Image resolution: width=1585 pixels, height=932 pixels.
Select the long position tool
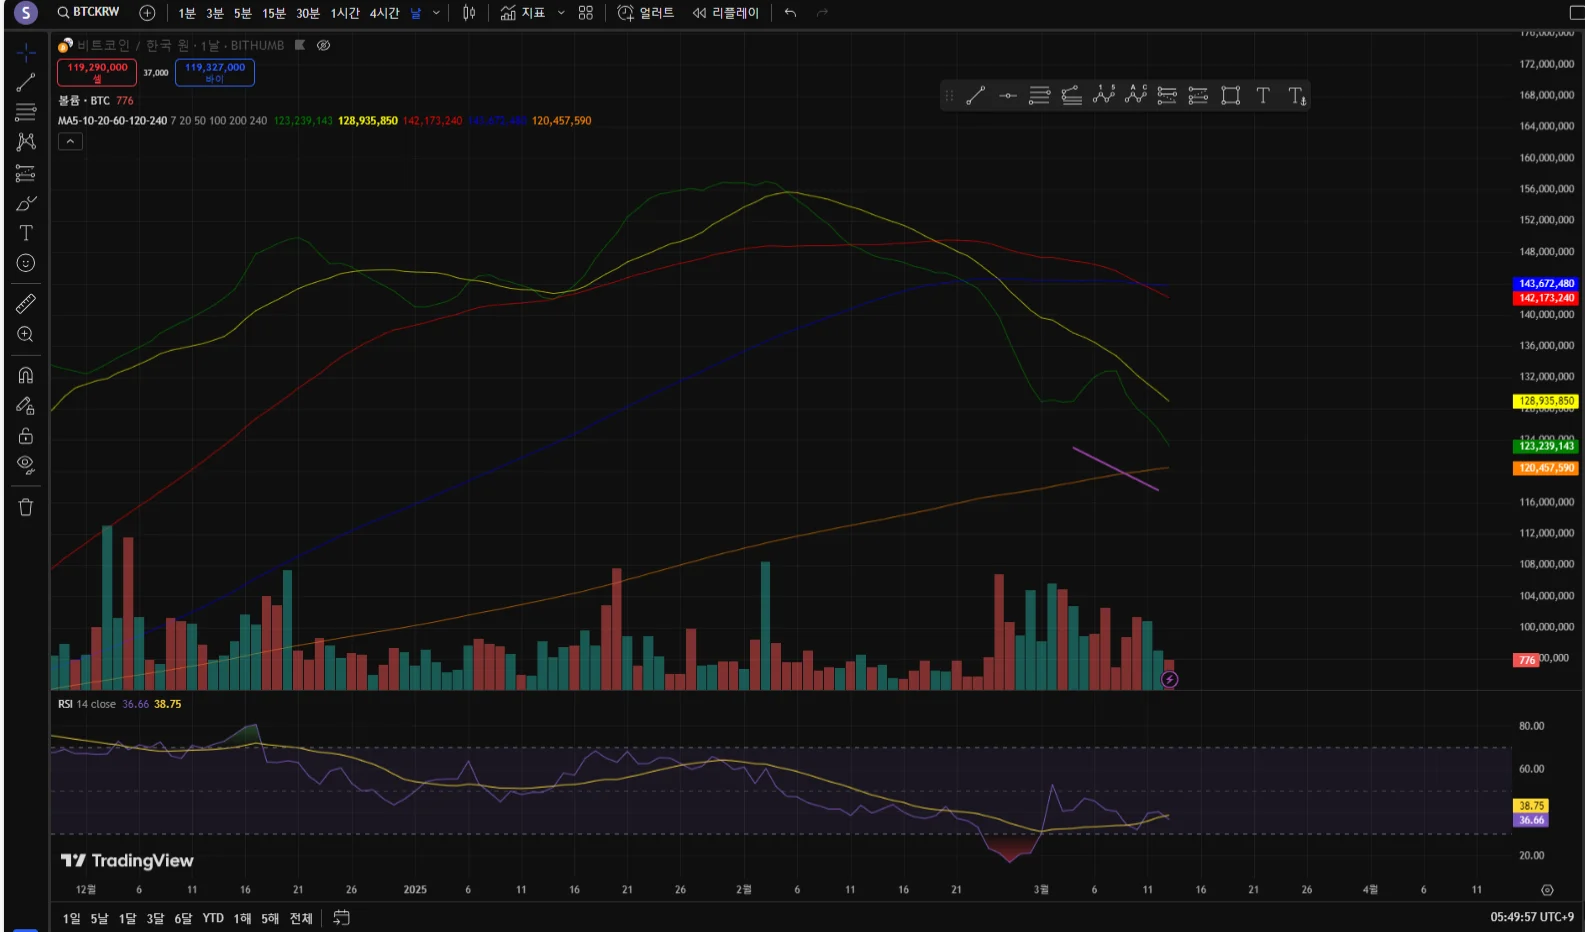[x=1167, y=96]
